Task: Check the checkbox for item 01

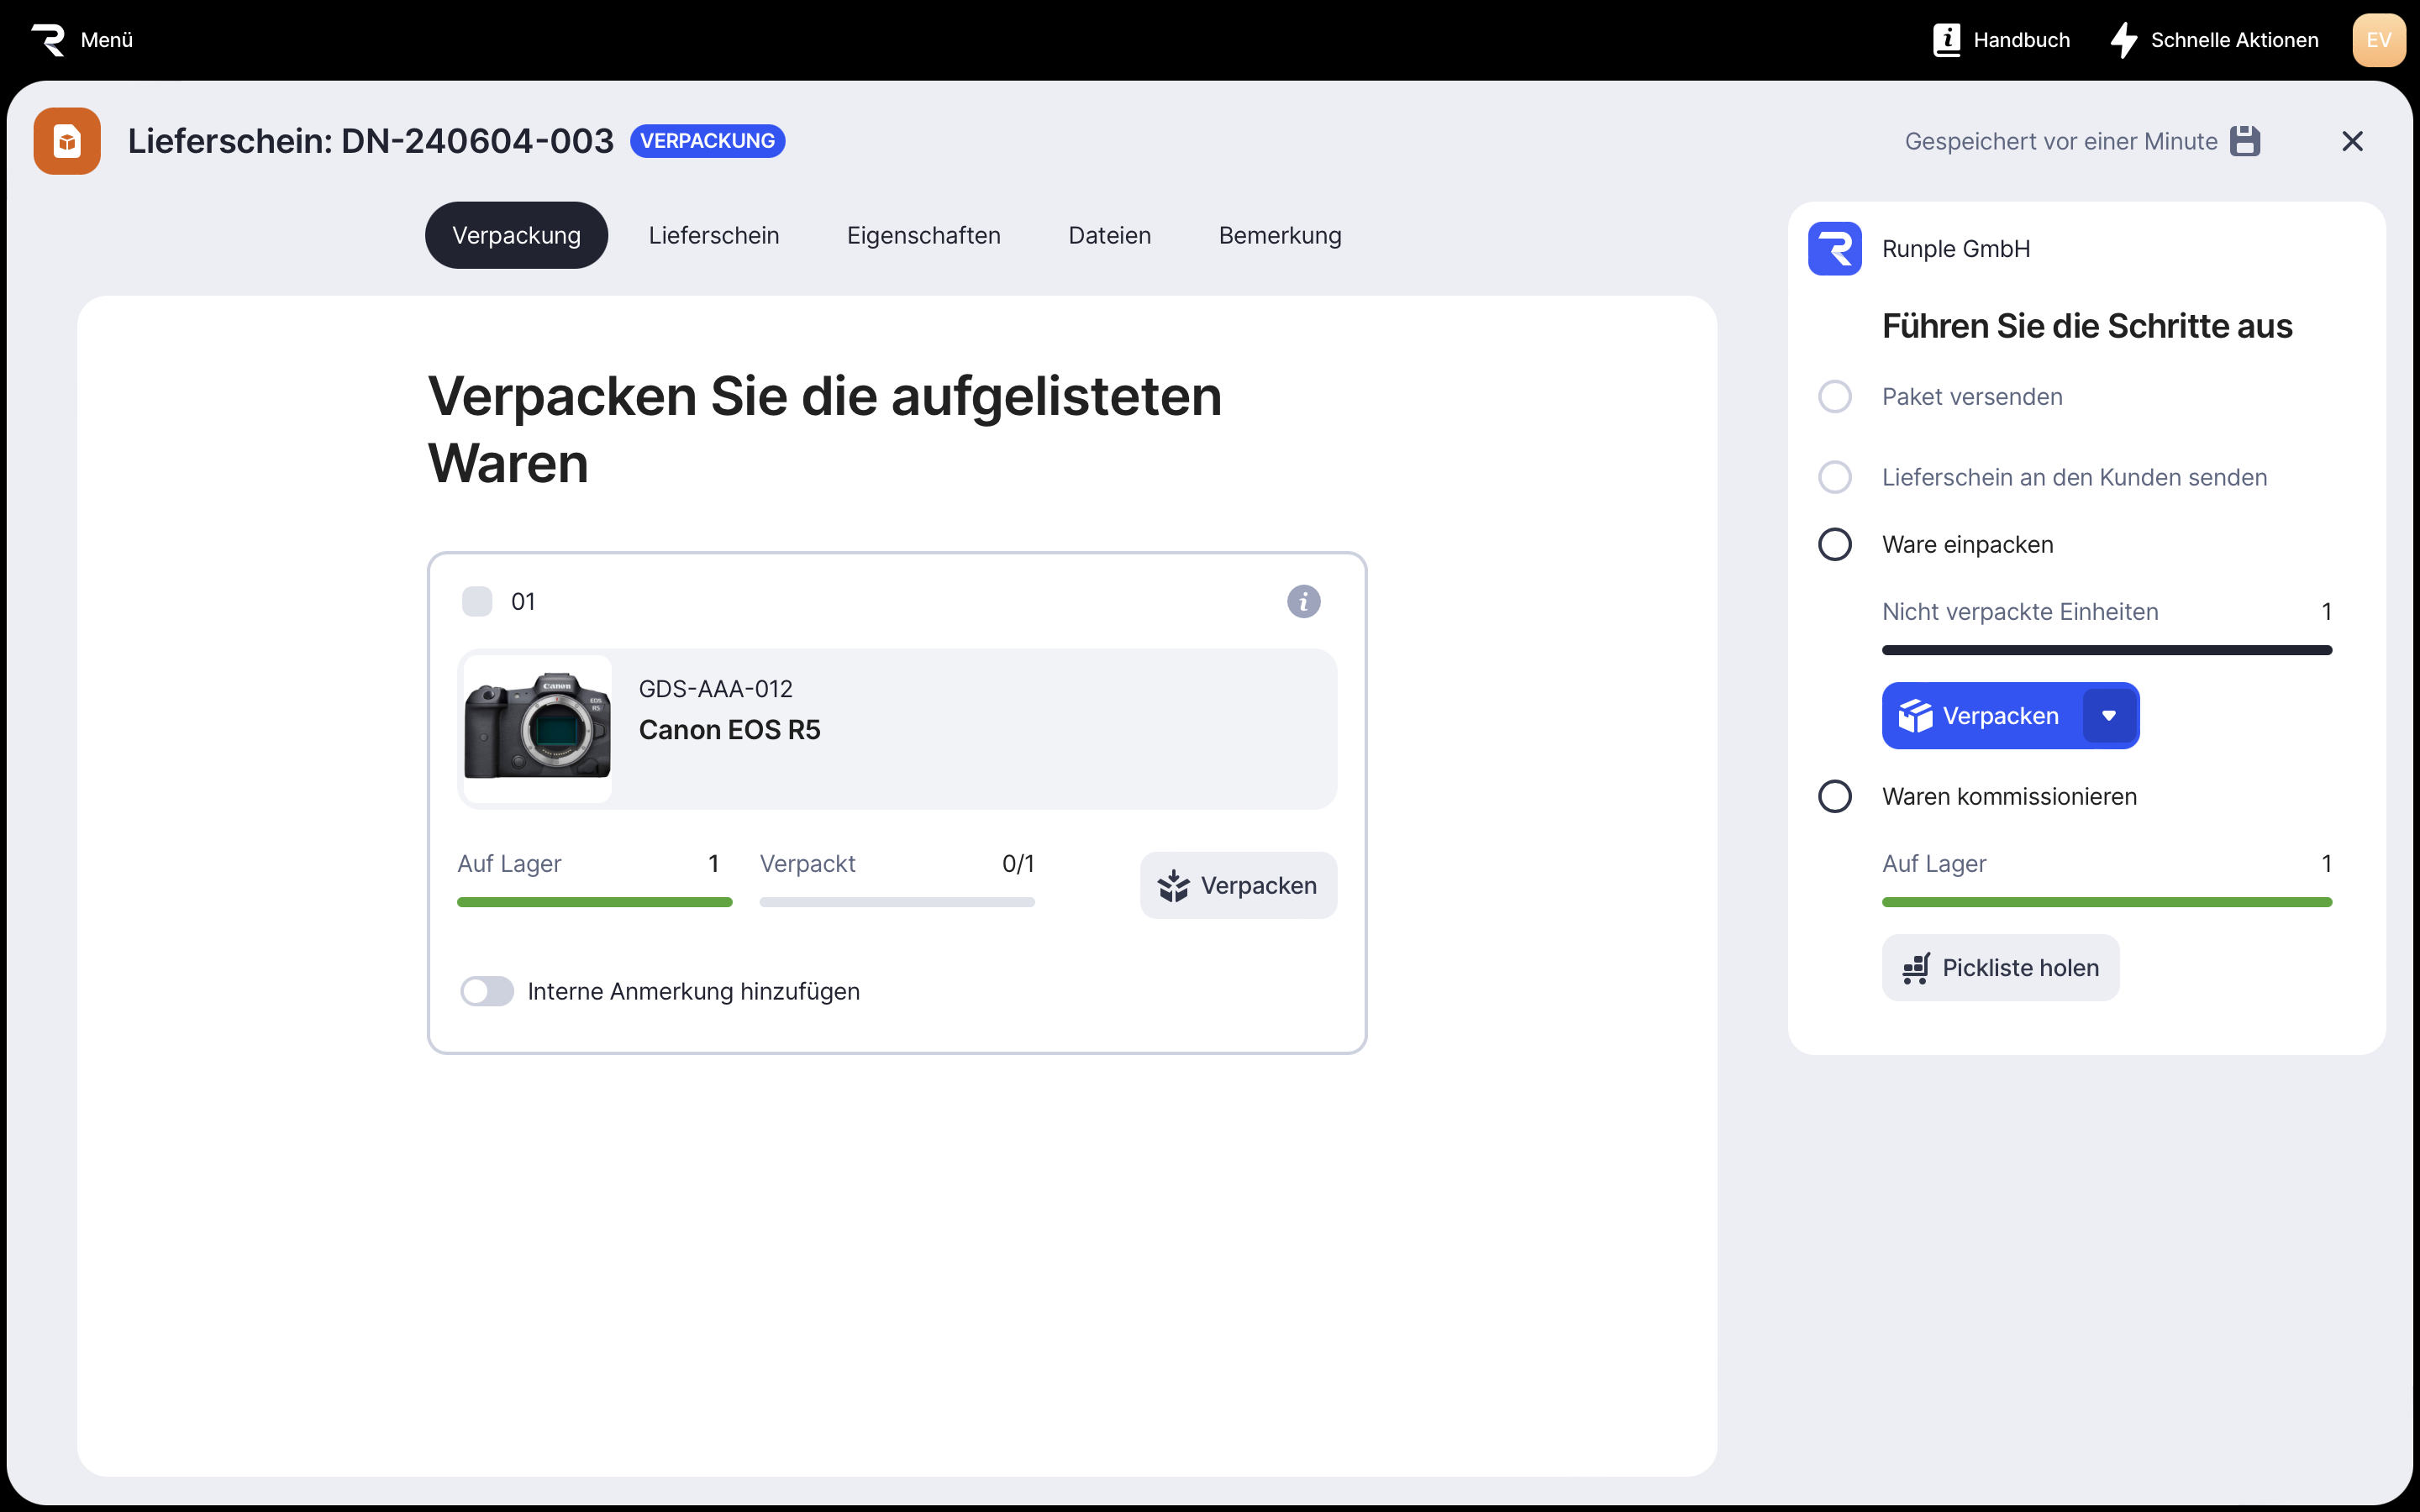Action: (x=477, y=601)
